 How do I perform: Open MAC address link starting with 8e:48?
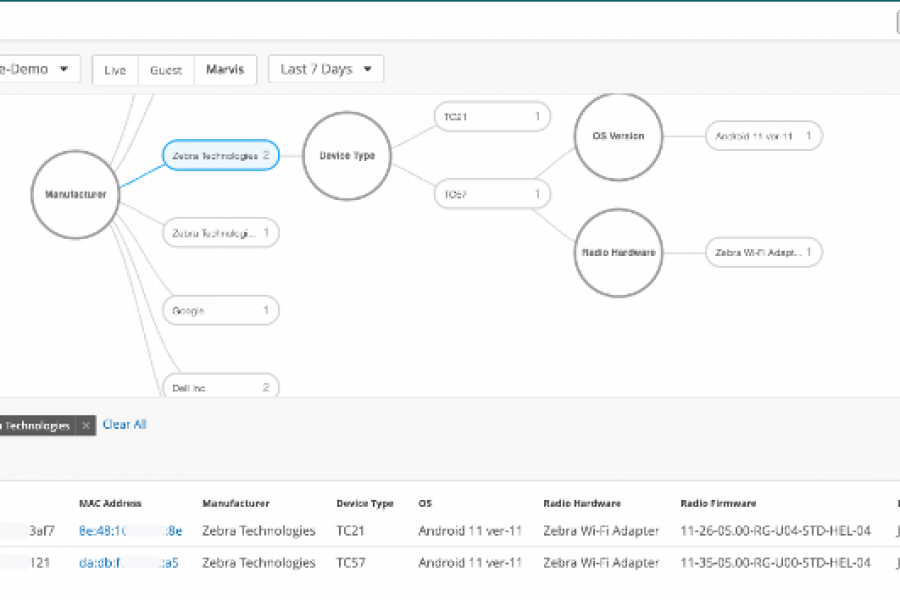pyautogui.click(x=130, y=531)
